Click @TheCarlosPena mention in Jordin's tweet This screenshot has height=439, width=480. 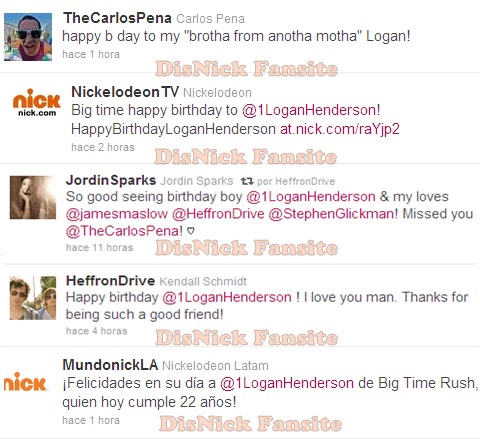(x=123, y=231)
